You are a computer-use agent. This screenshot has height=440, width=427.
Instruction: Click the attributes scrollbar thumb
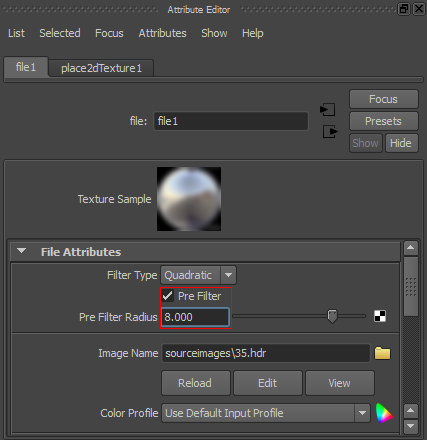411,286
